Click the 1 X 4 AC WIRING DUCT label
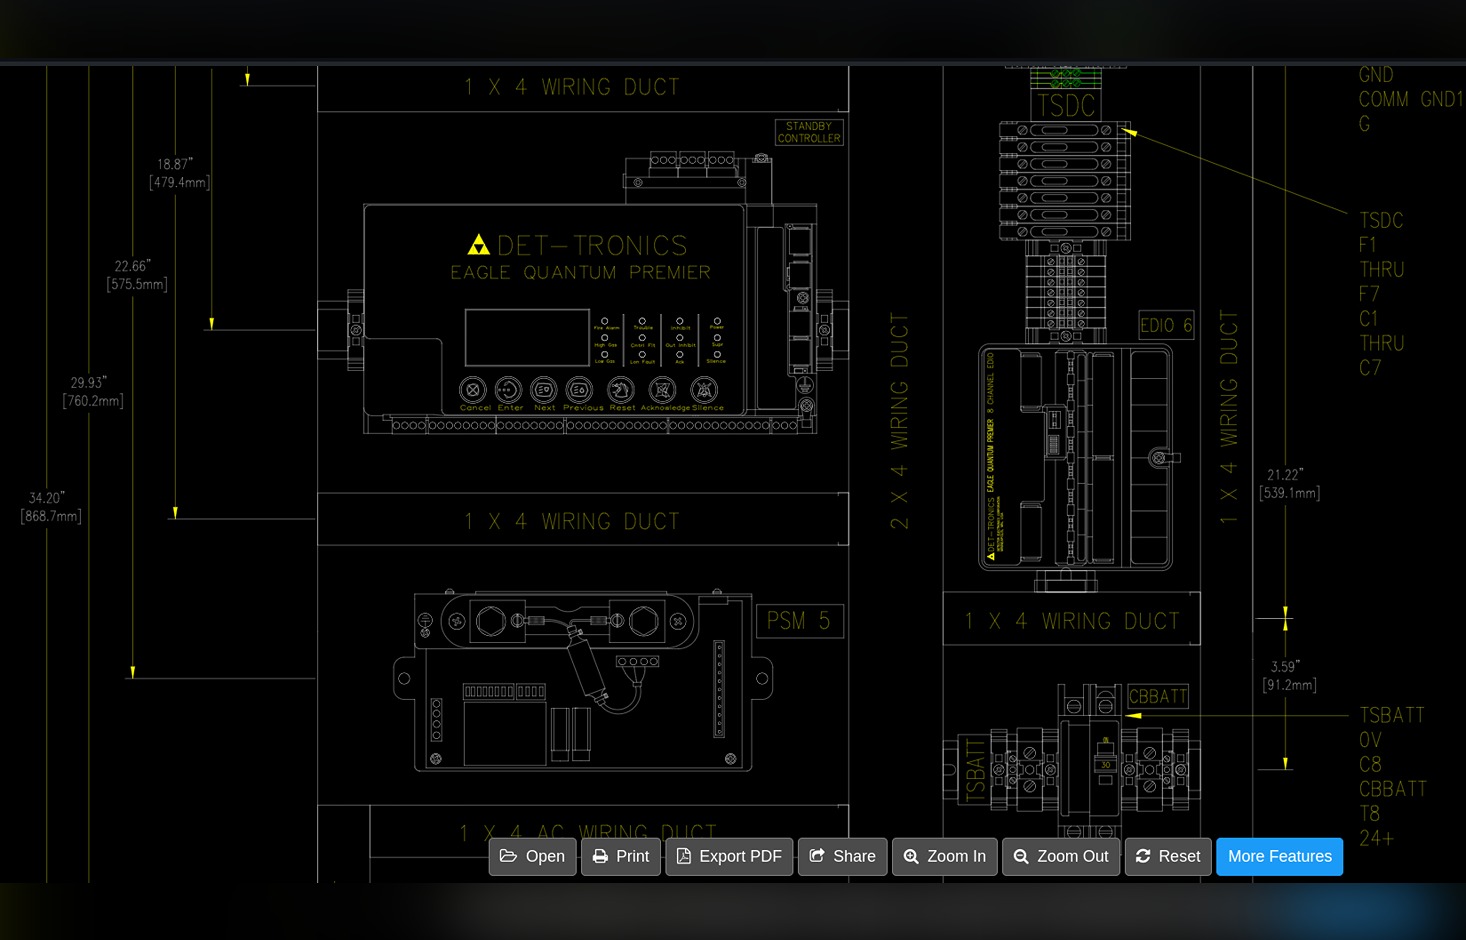The height and width of the screenshot is (940, 1466). pos(588,833)
